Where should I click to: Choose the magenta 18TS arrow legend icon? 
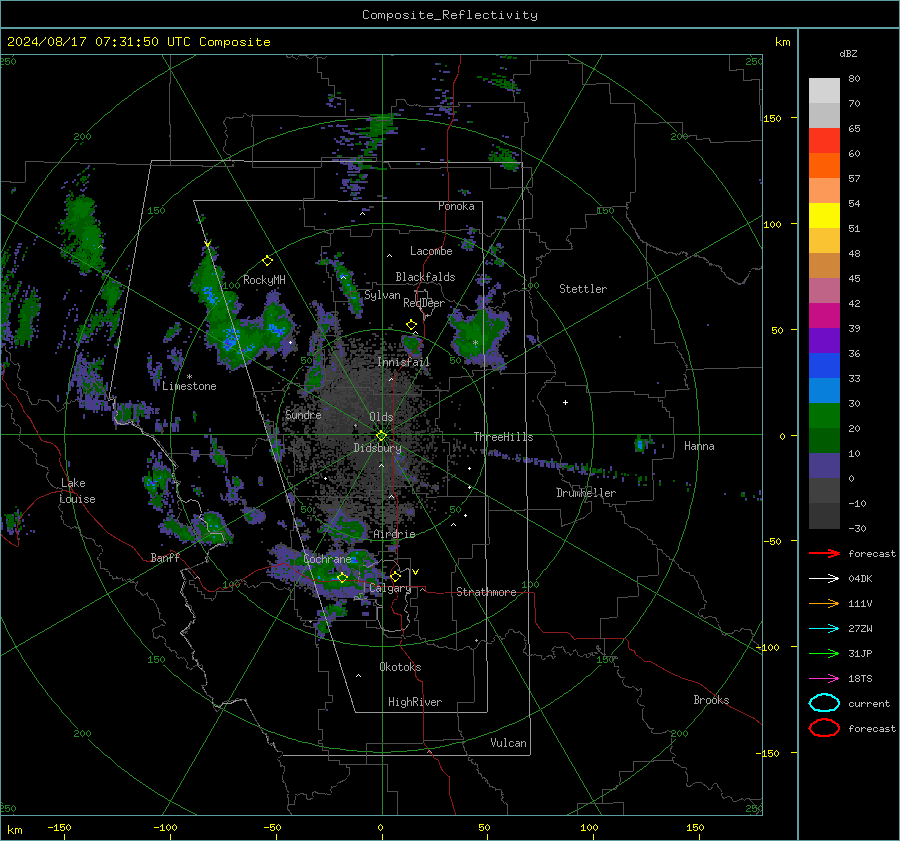[x=824, y=679]
